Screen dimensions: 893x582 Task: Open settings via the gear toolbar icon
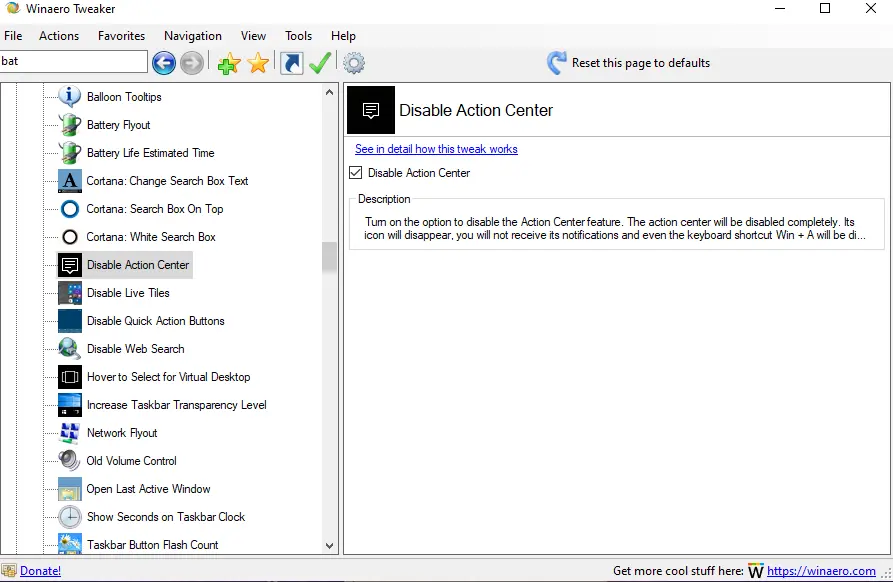tap(354, 63)
